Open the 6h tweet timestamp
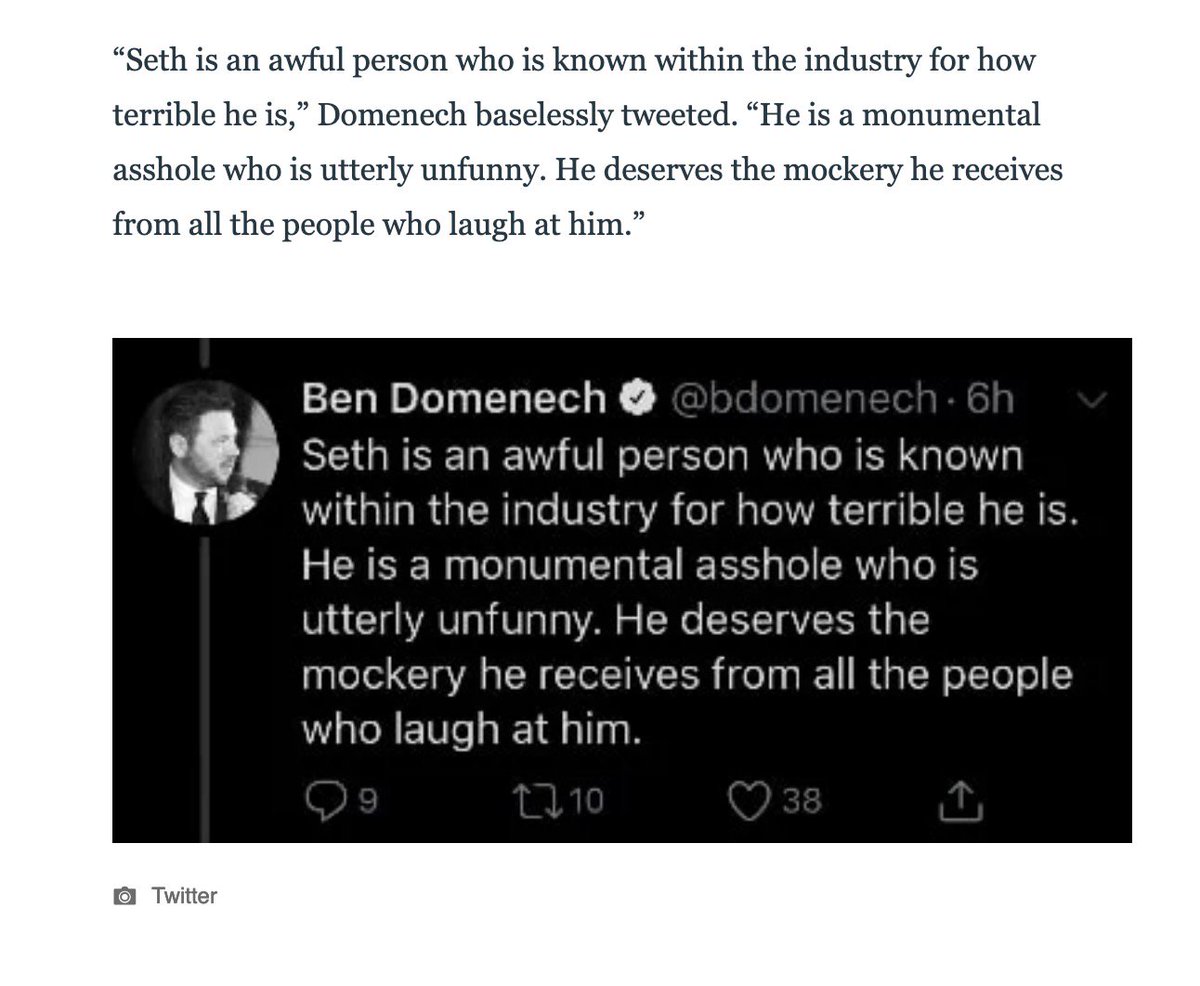 click(x=990, y=400)
